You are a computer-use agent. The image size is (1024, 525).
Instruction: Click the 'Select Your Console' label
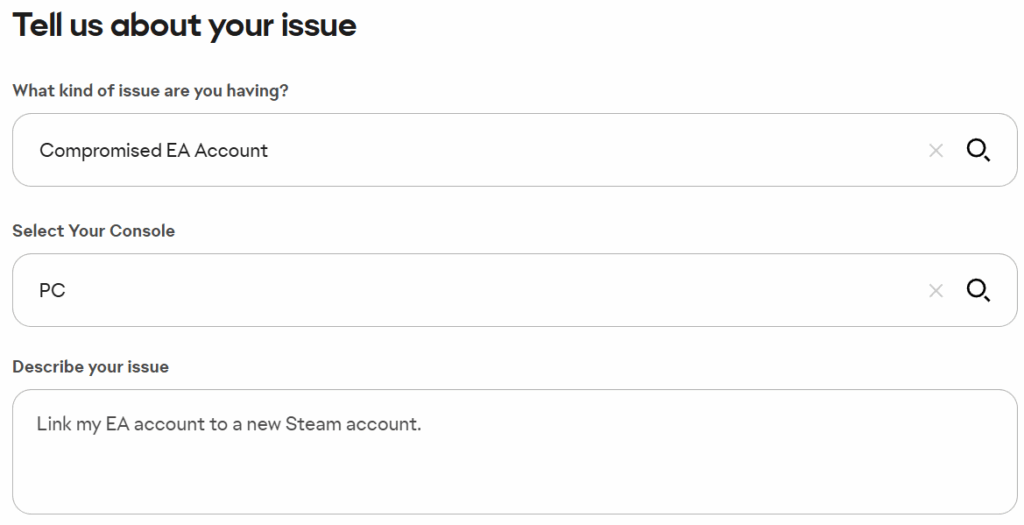(93, 231)
